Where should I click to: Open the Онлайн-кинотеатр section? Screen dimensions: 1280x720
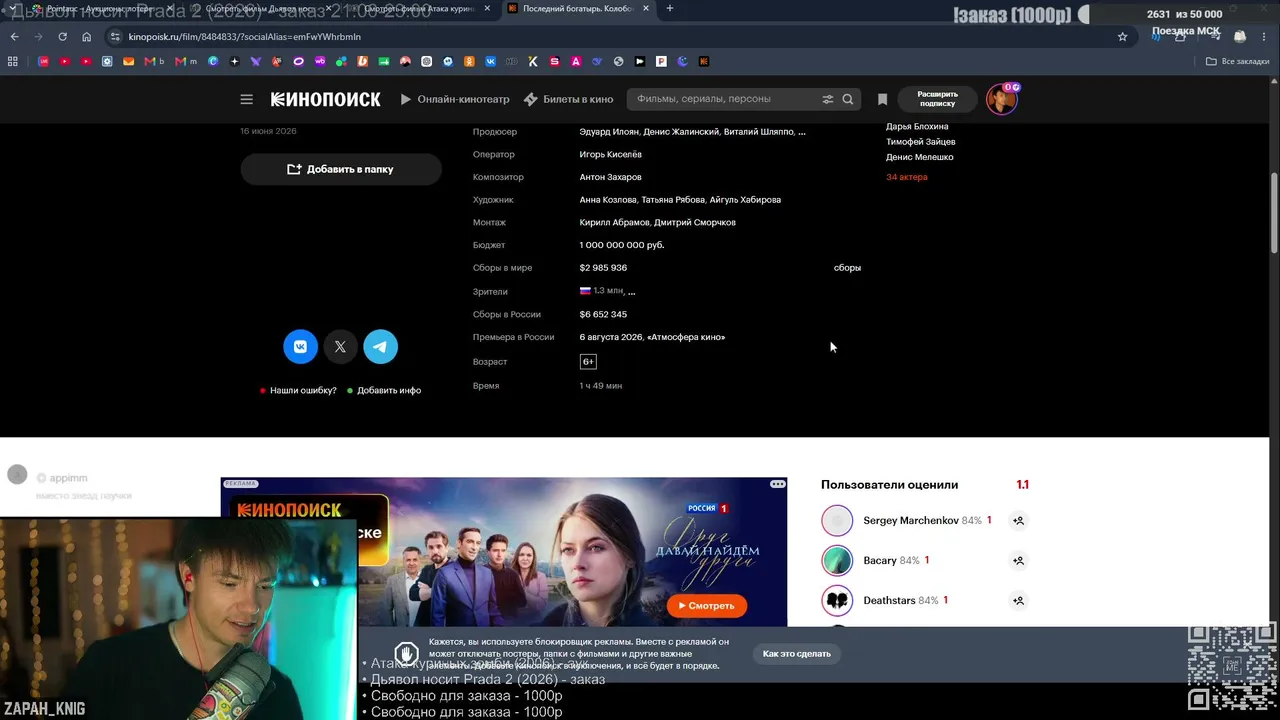[x=455, y=99]
